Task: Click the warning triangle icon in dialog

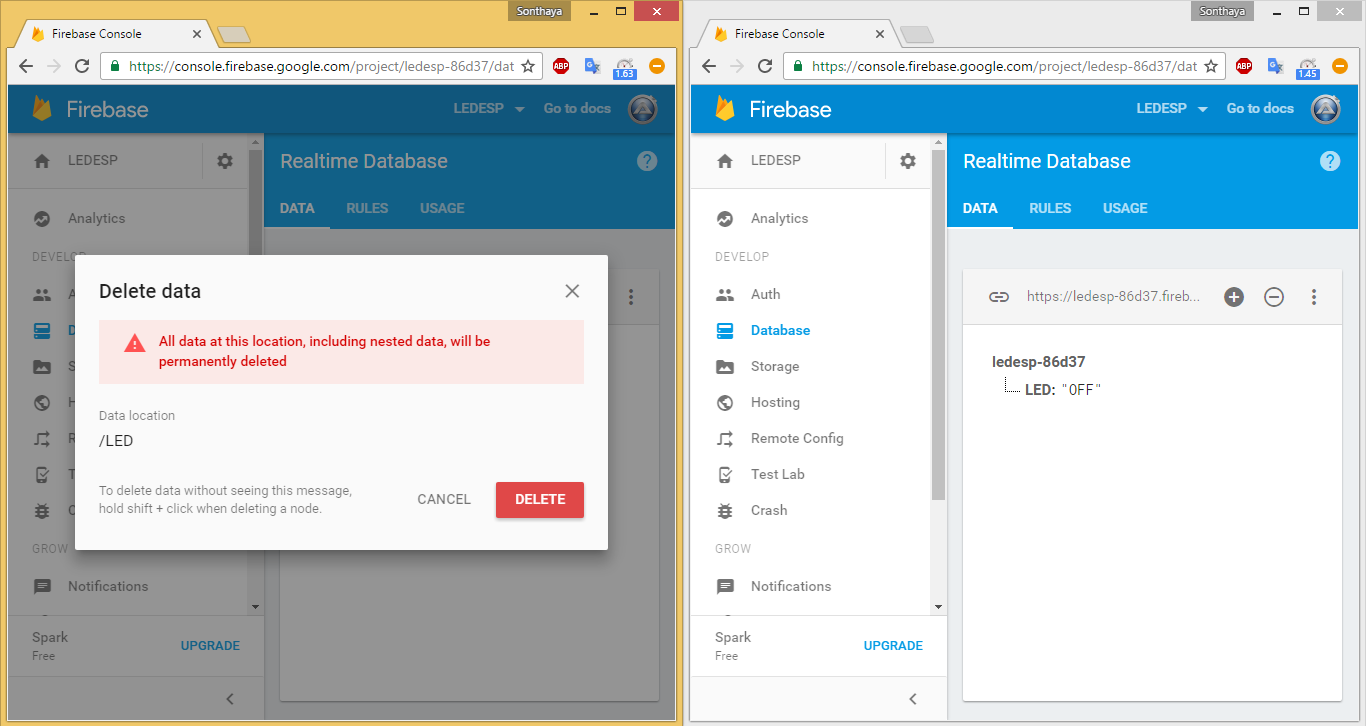Action: (x=134, y=343)
